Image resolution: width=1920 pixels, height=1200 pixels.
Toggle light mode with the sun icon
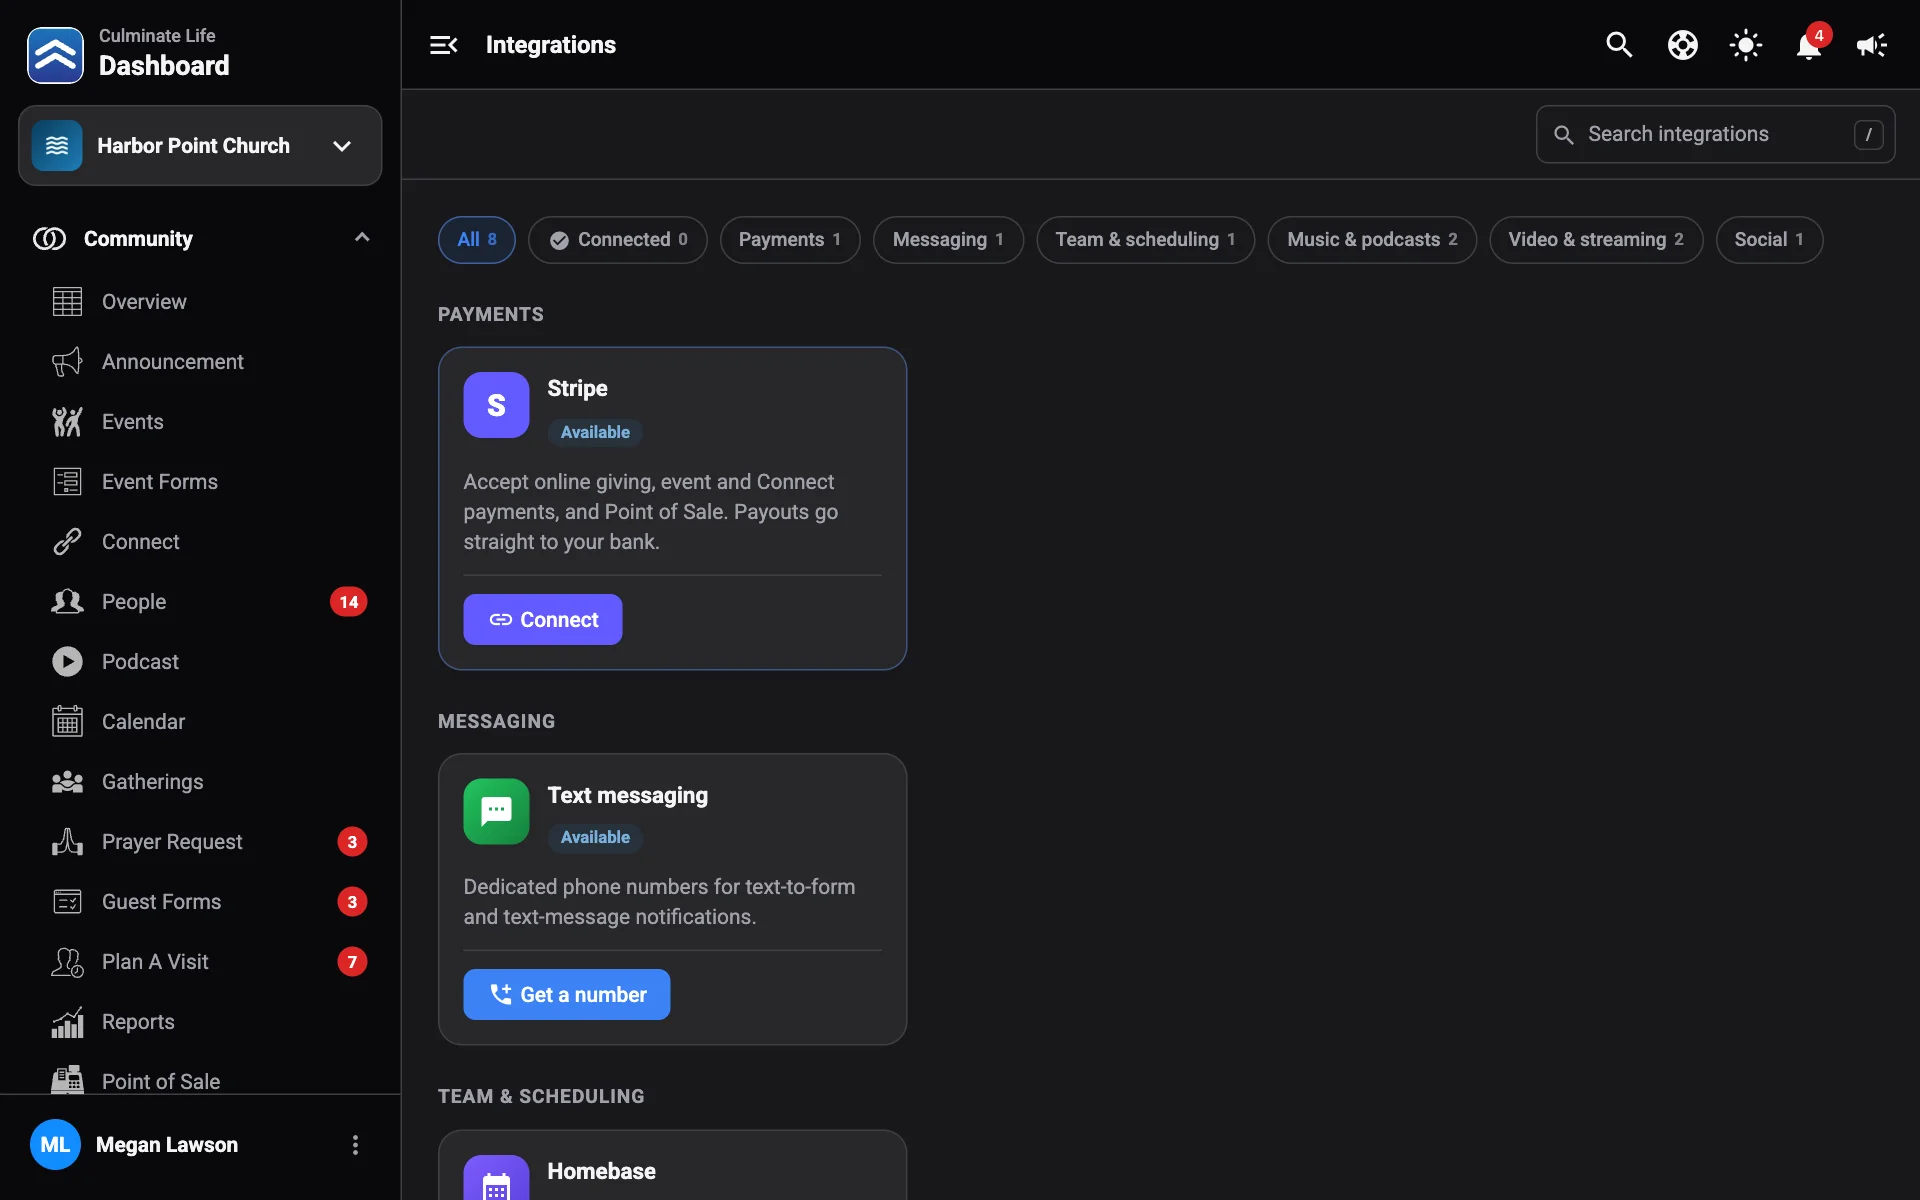click(x=1746, y=45)
